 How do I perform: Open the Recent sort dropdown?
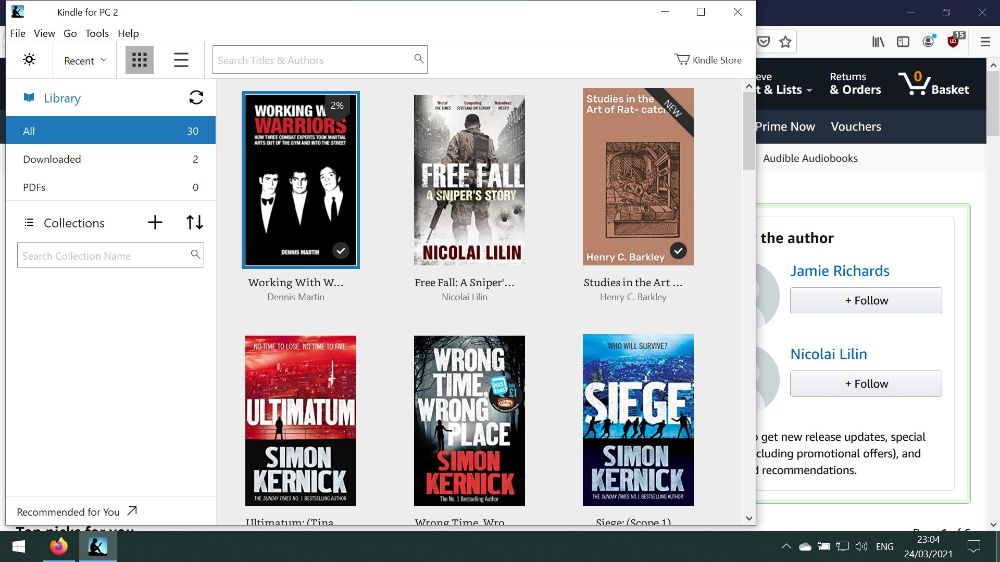85,61
